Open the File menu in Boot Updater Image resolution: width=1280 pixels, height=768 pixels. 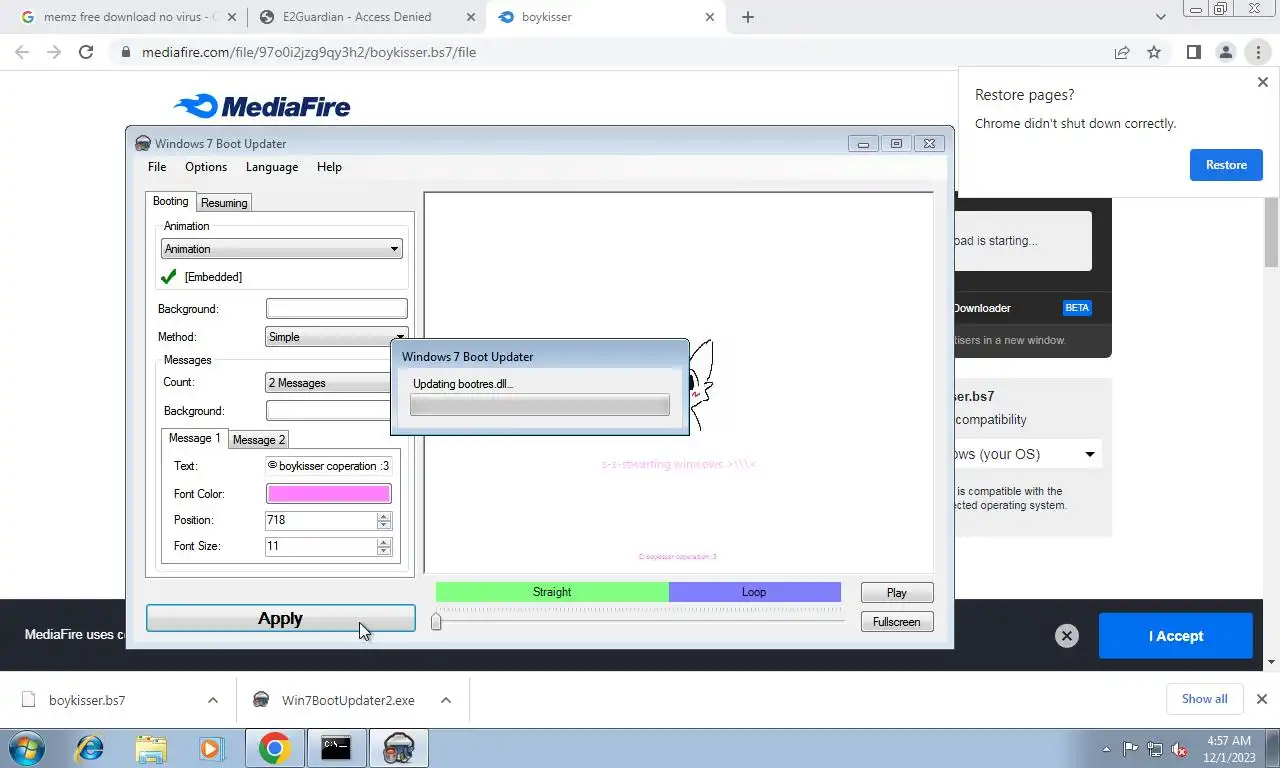(157, 167)
